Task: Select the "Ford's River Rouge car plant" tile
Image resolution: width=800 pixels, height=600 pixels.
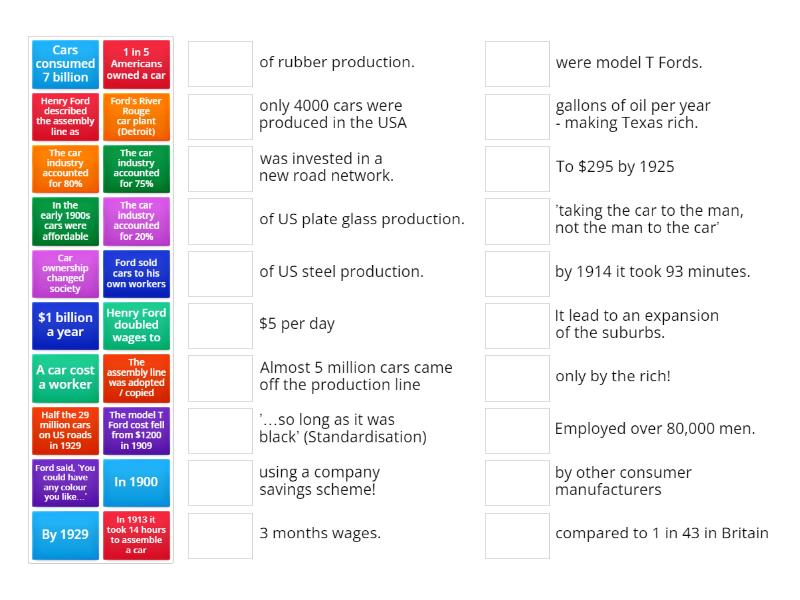Action: 136,116
